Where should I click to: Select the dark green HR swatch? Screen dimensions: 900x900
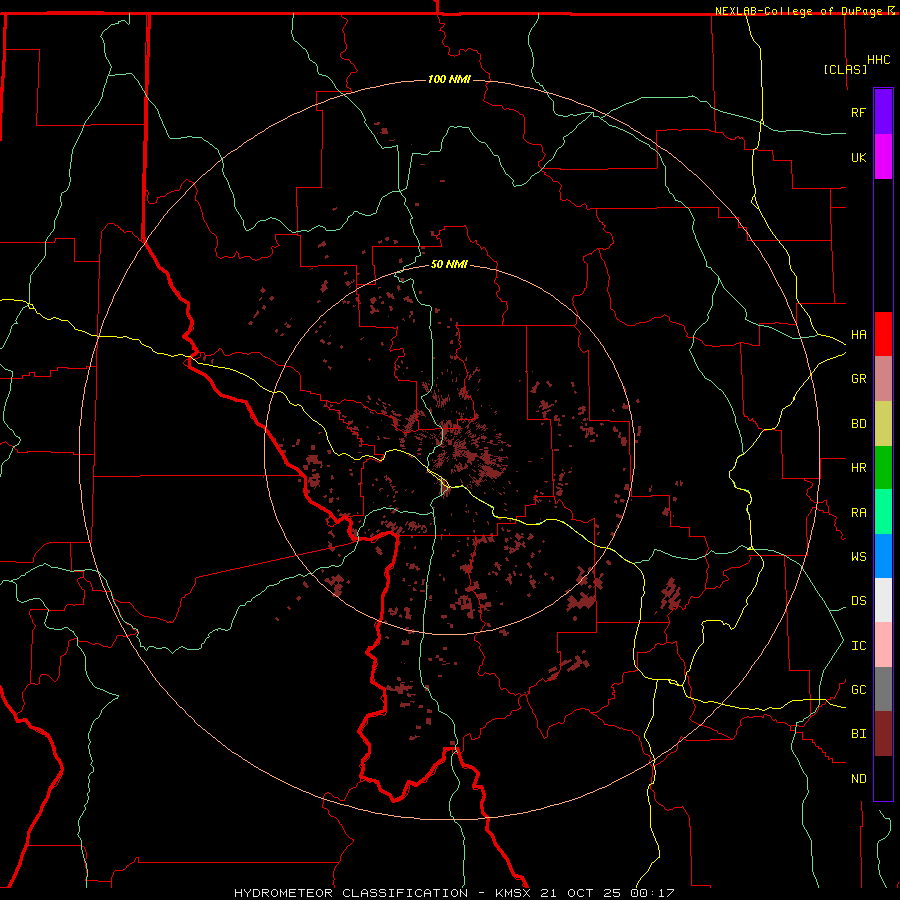click(x=883, y=468)
